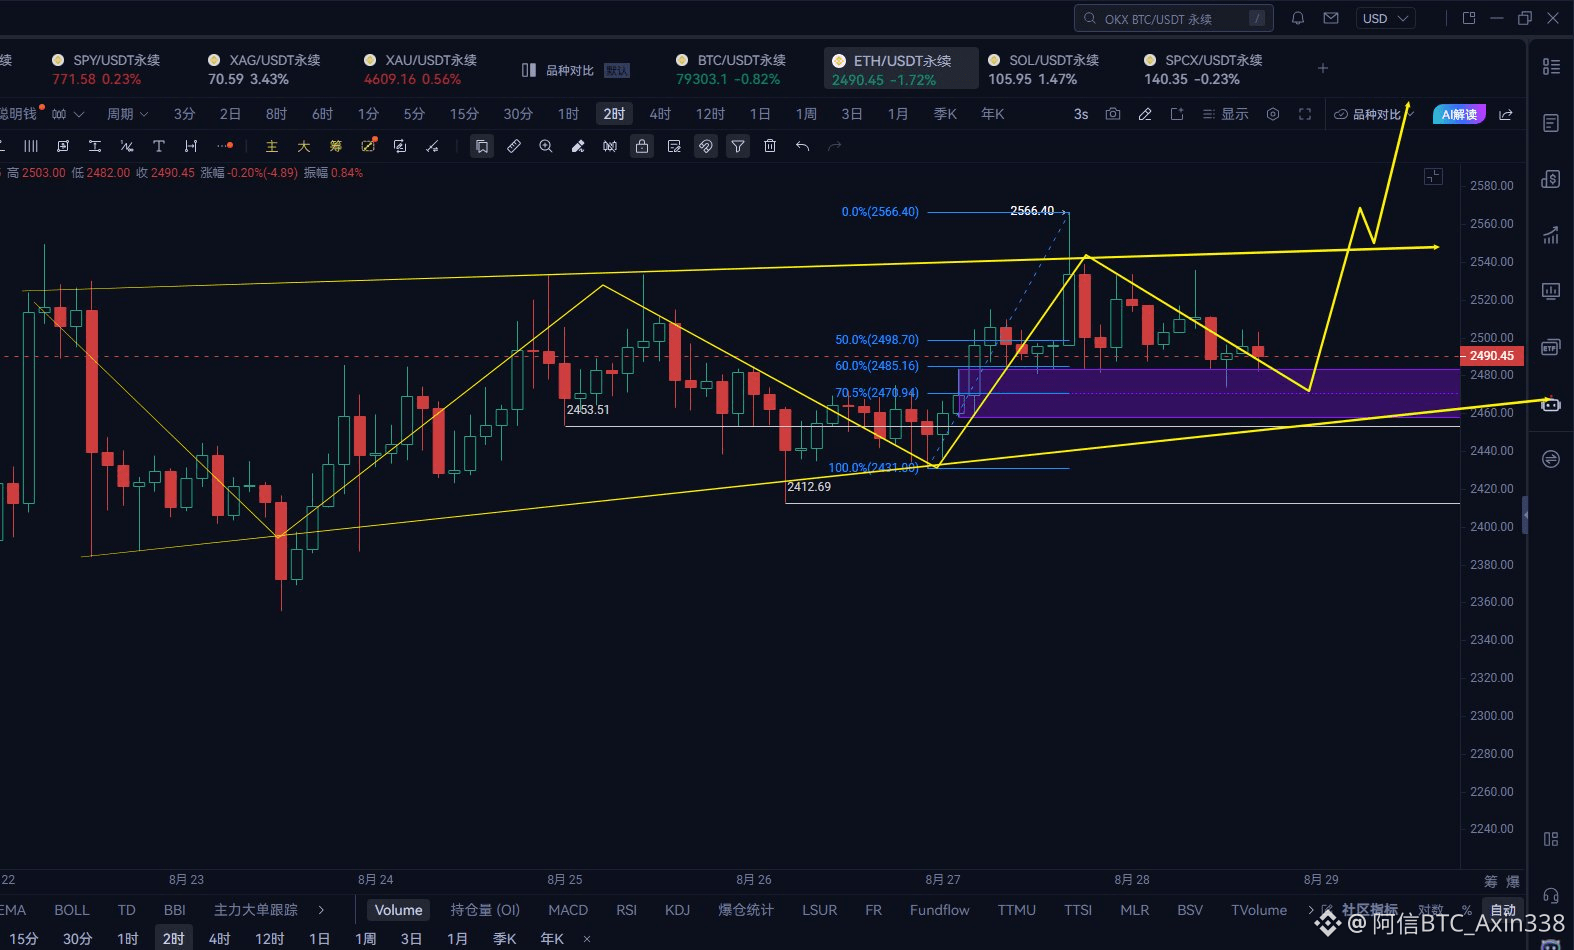Lock drawings with the padlock icon

click(x=642, y=146)
